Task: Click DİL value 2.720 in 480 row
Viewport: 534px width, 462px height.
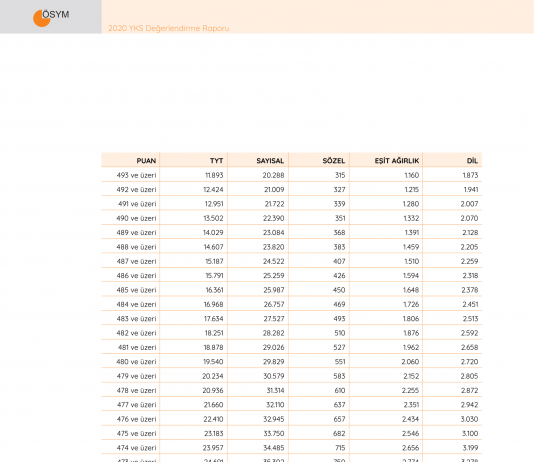Action: tap(469, 362)
